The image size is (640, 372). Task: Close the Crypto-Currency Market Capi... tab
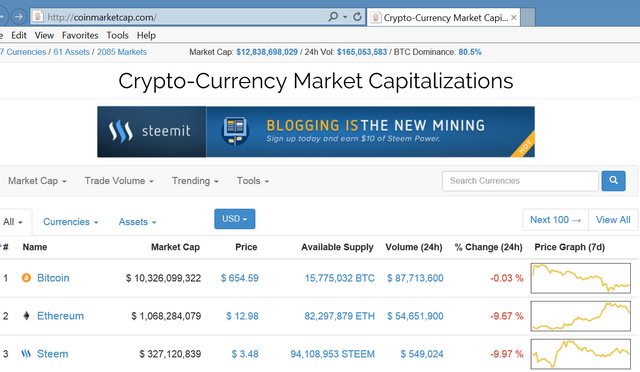point(514,17)
